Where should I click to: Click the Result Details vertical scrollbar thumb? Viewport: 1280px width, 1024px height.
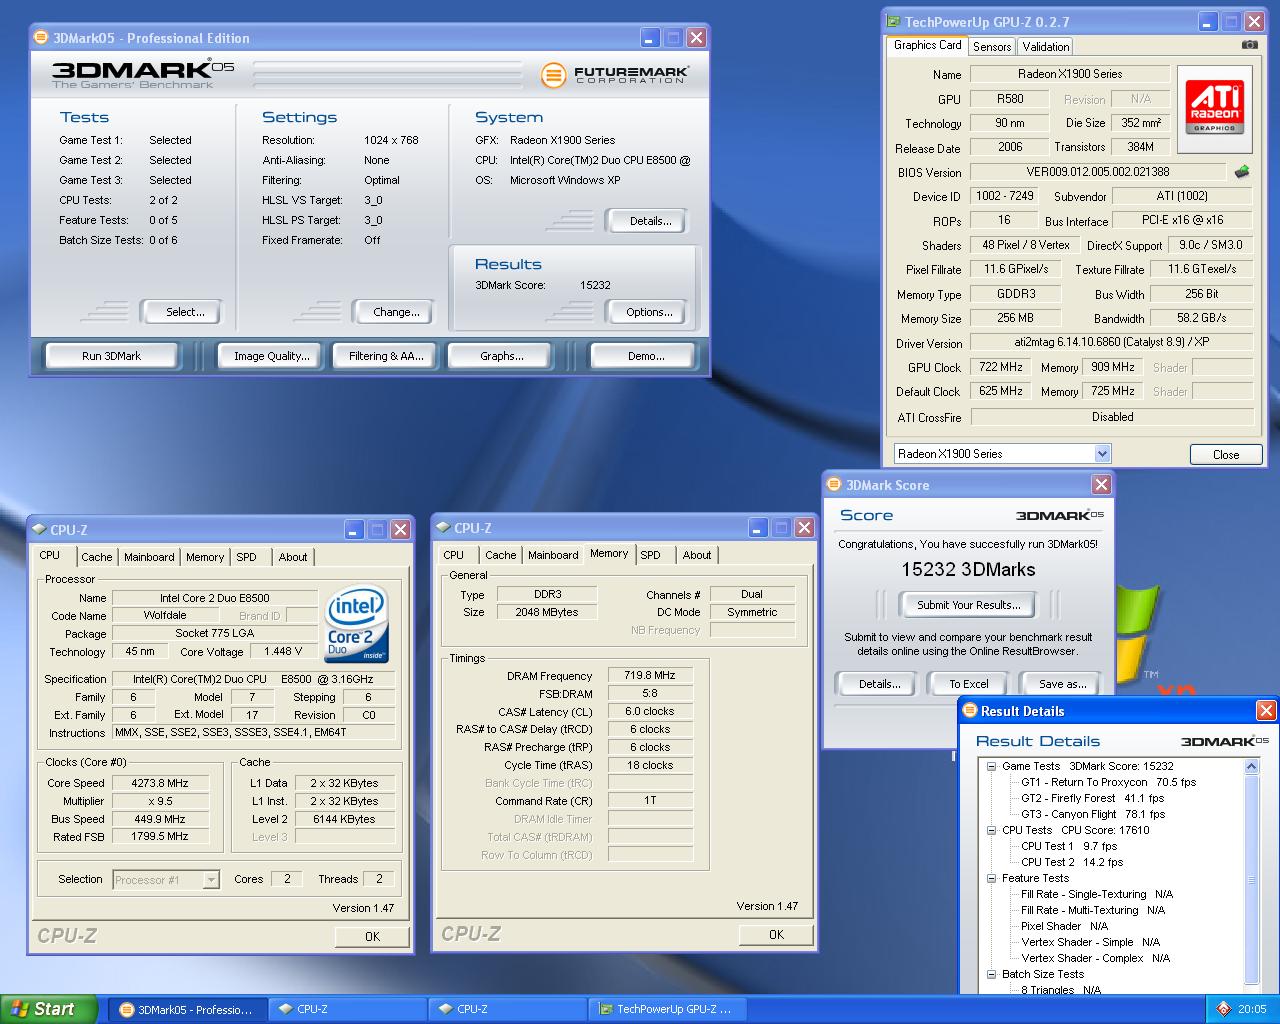[1251, 880]
